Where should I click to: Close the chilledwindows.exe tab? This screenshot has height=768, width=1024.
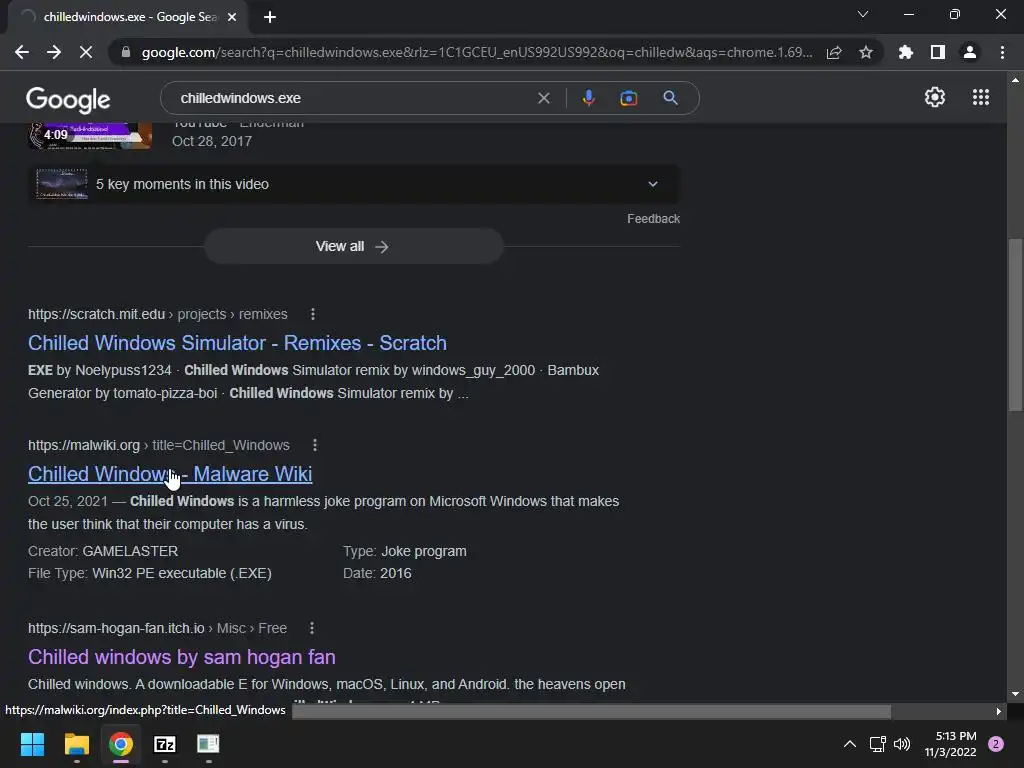coord(232,17)
